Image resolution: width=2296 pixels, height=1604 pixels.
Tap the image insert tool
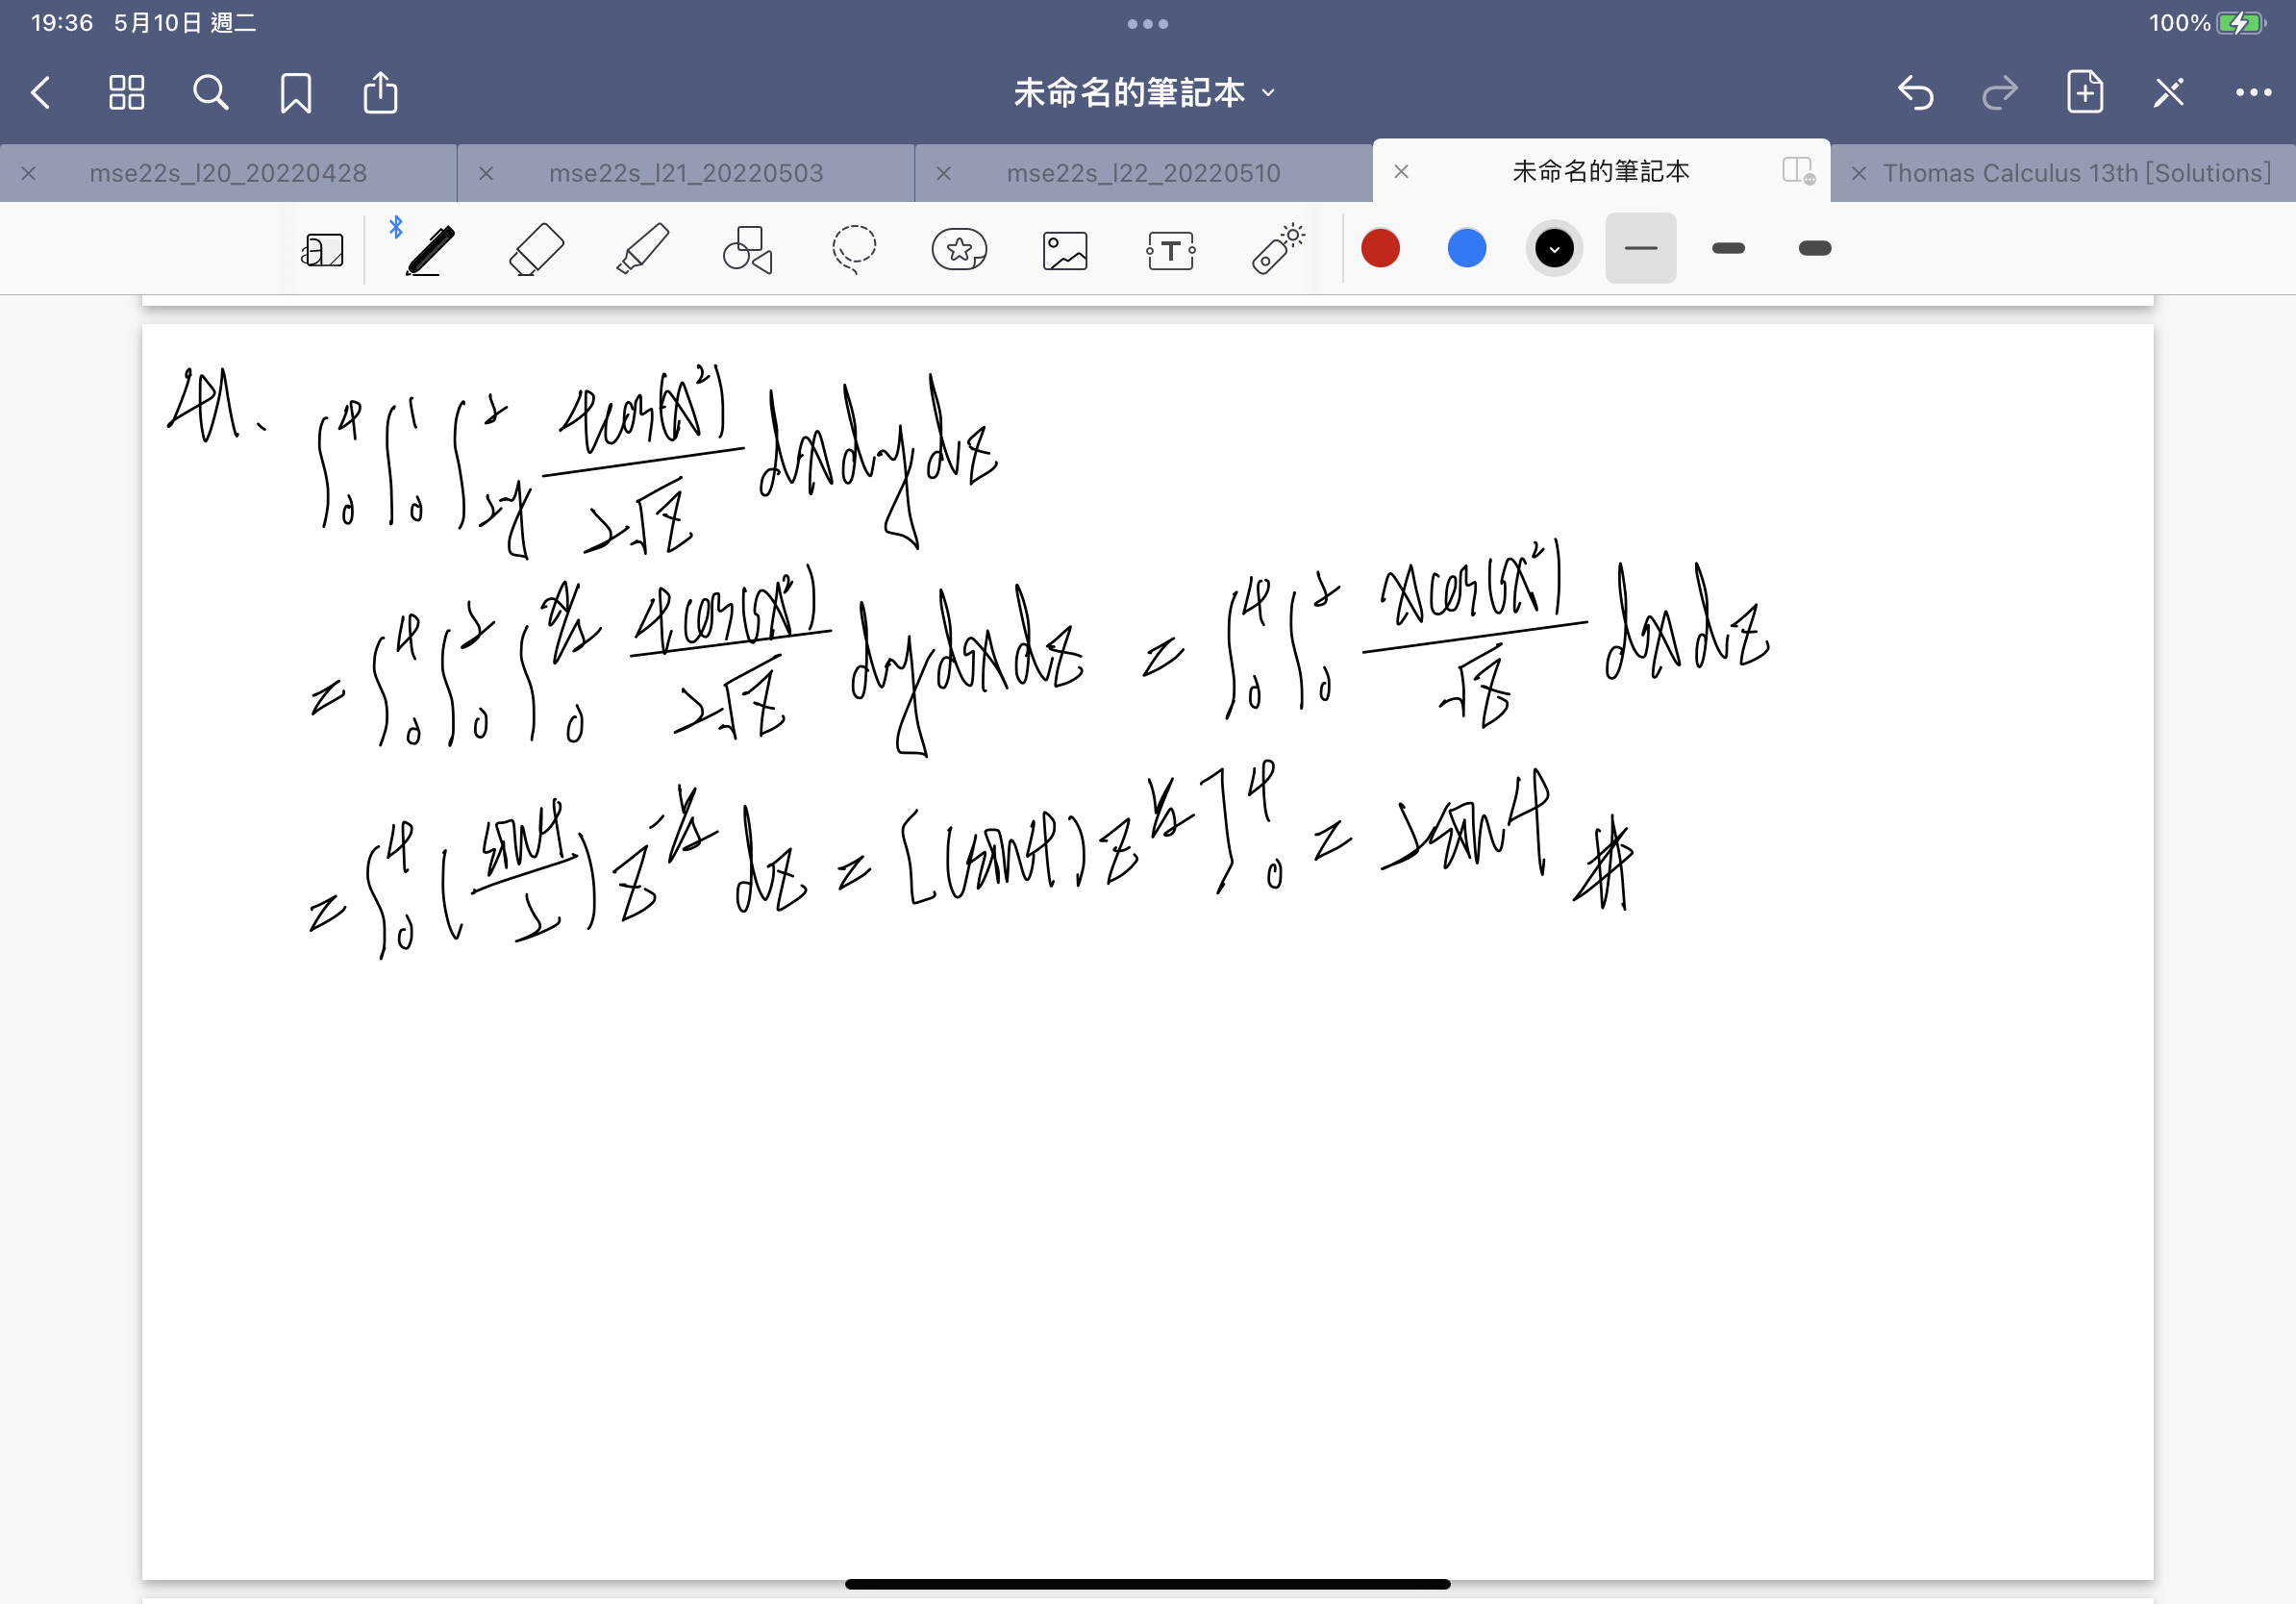pos(1064,250)
